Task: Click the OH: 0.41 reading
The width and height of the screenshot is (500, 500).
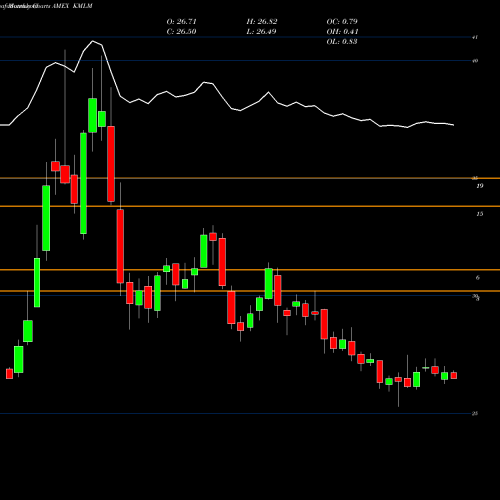Action: pyautogui.click(x=342, y=32)
